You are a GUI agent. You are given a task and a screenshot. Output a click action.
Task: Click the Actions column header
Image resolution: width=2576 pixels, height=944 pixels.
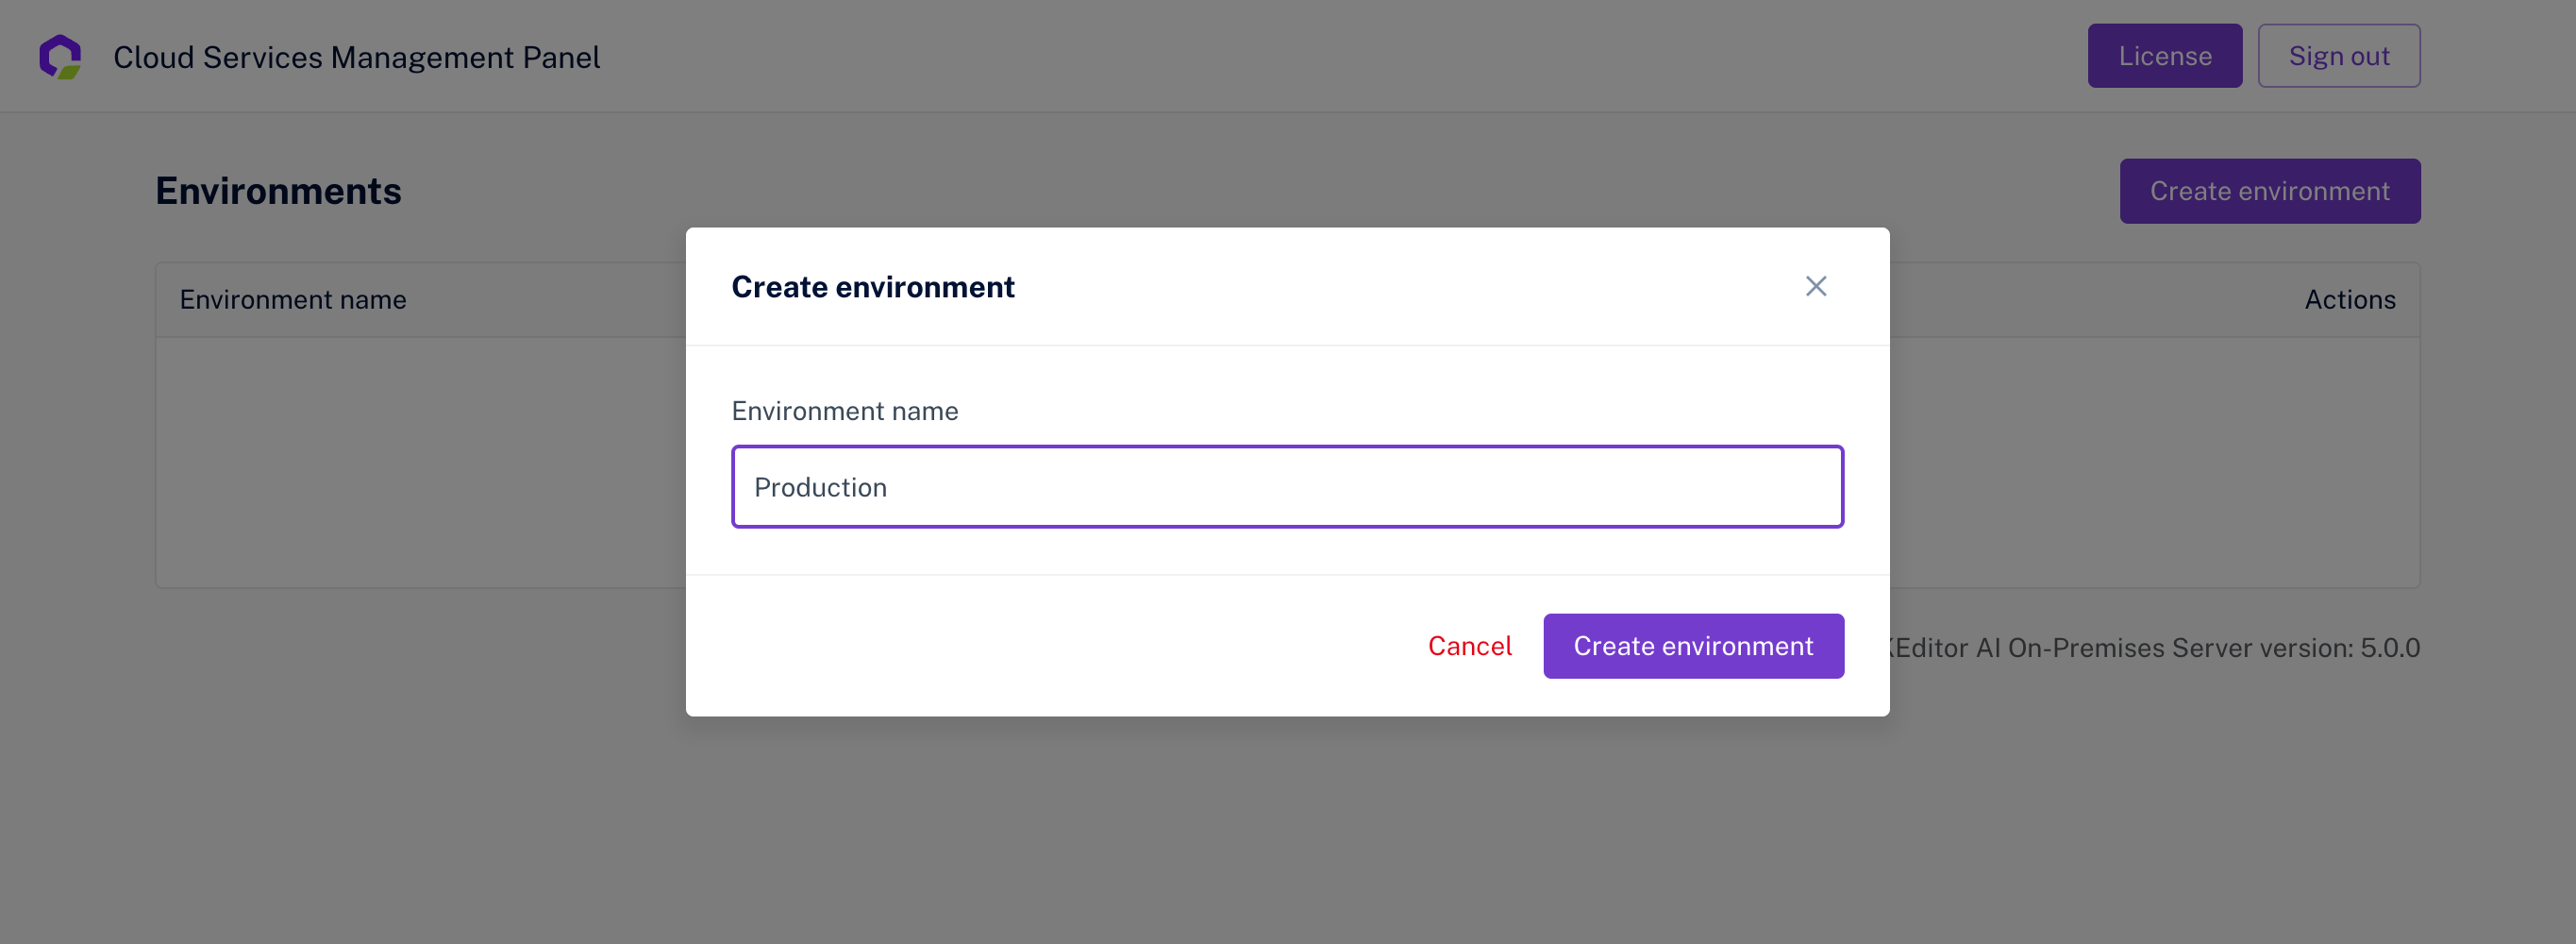(2350, 299)
